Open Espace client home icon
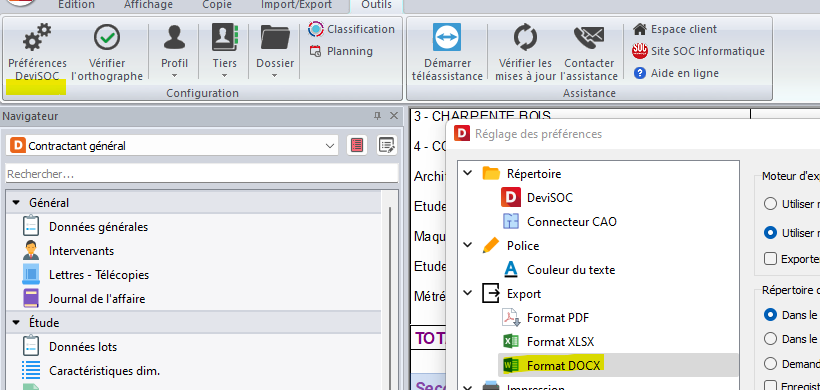The image size is (820, 390). [640, 29]
